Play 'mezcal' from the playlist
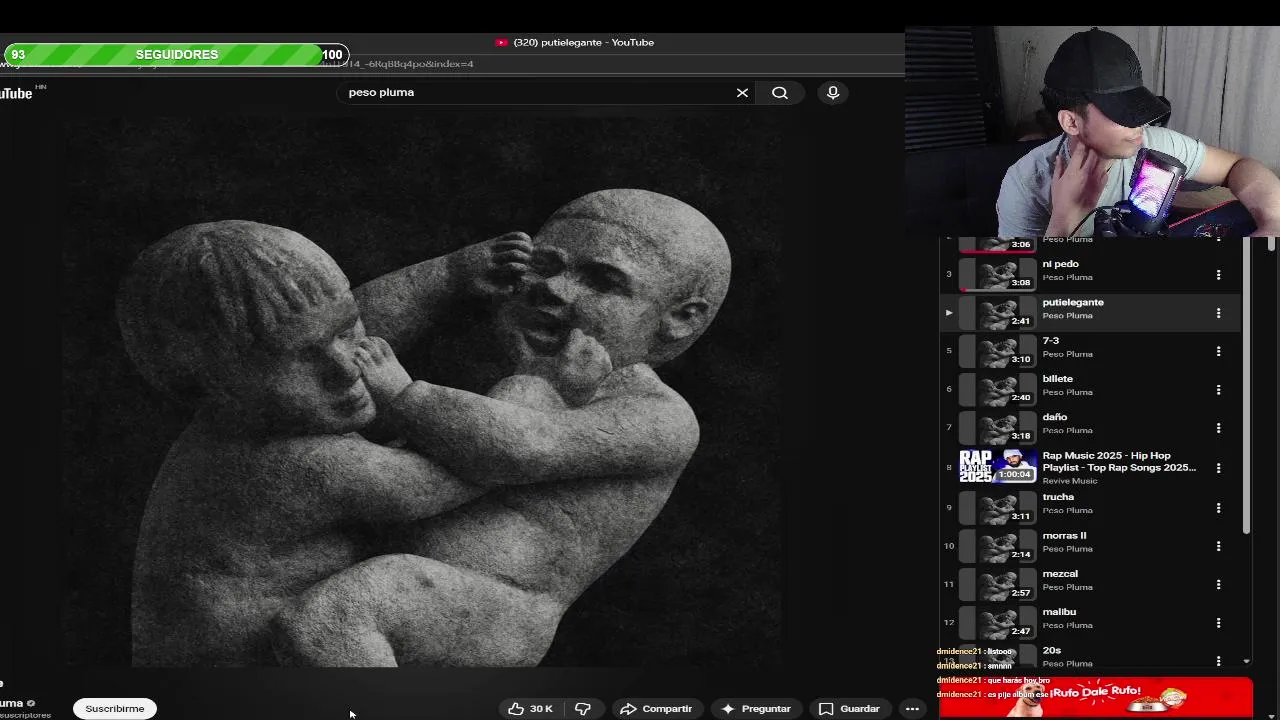Viewport: 1280px width, 720px height. tap(998, 583)
